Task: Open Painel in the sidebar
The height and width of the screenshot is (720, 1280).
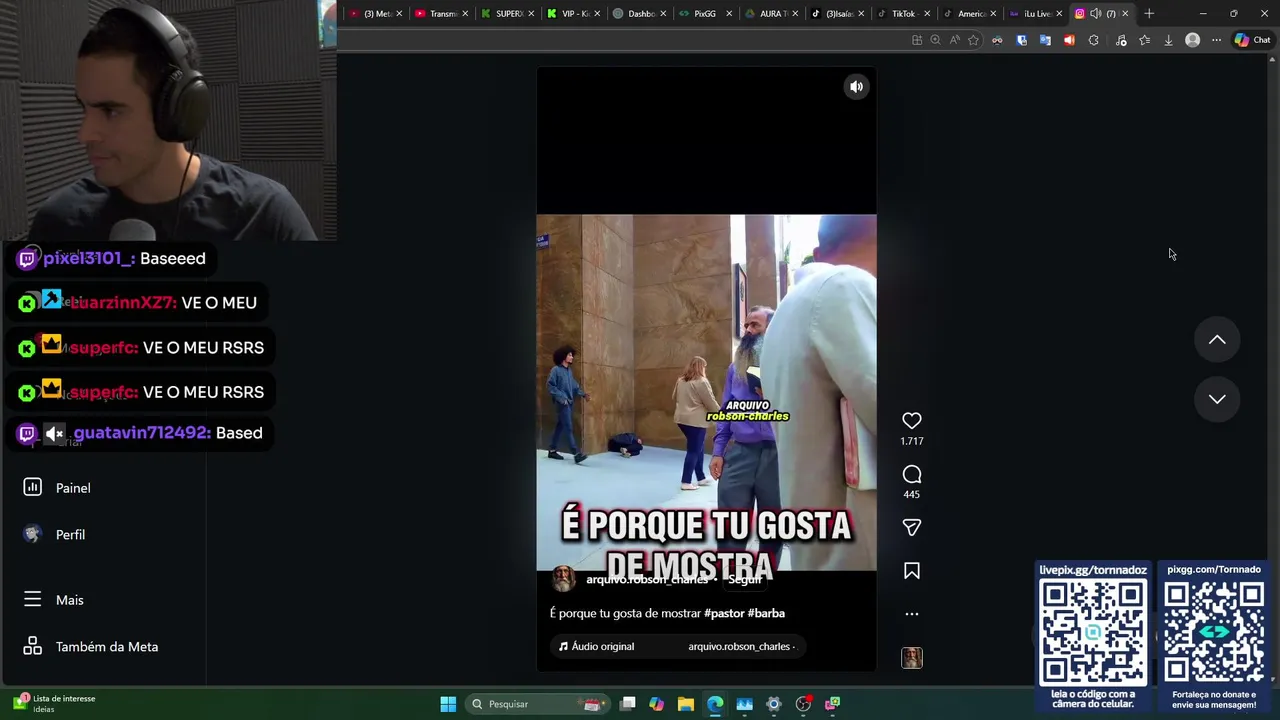Action: 73,488
